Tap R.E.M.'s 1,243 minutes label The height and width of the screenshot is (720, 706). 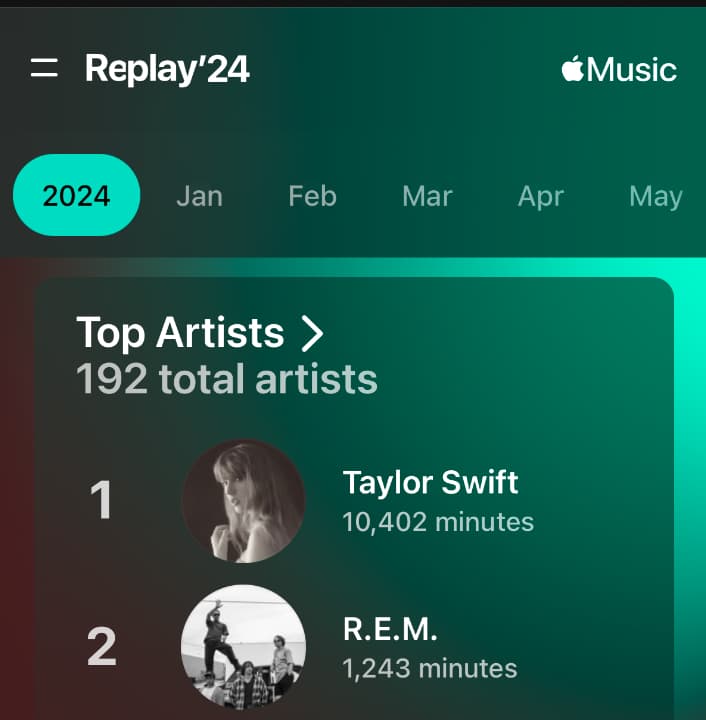point(429,668)
